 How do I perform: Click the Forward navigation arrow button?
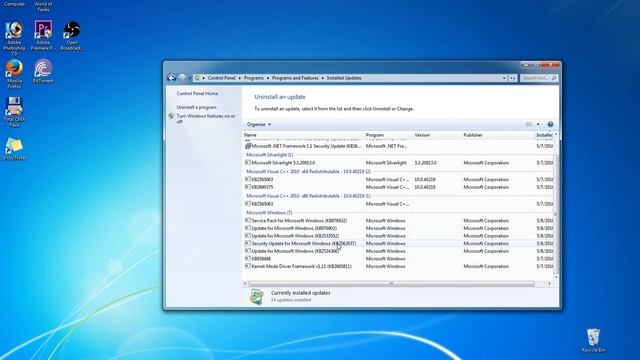point(182,78)
